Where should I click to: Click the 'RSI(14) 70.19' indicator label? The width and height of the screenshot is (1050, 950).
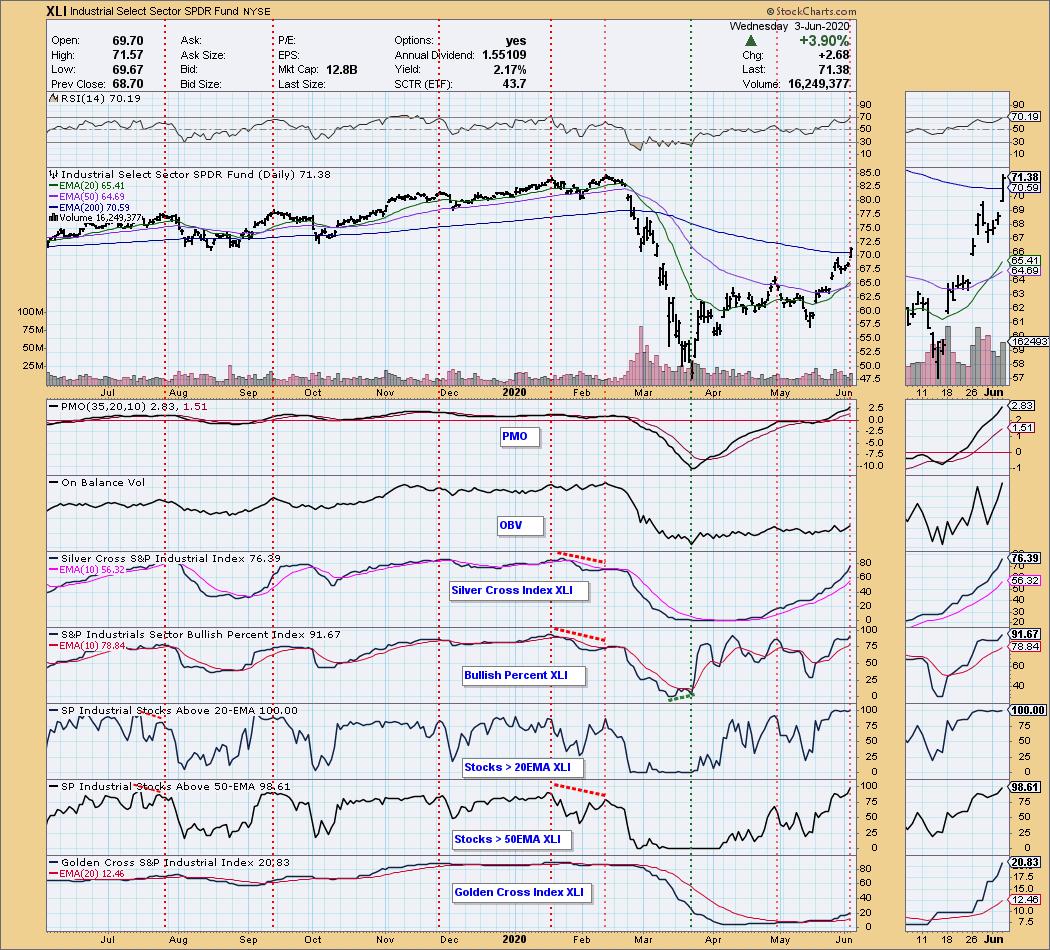tap(100, 98)
